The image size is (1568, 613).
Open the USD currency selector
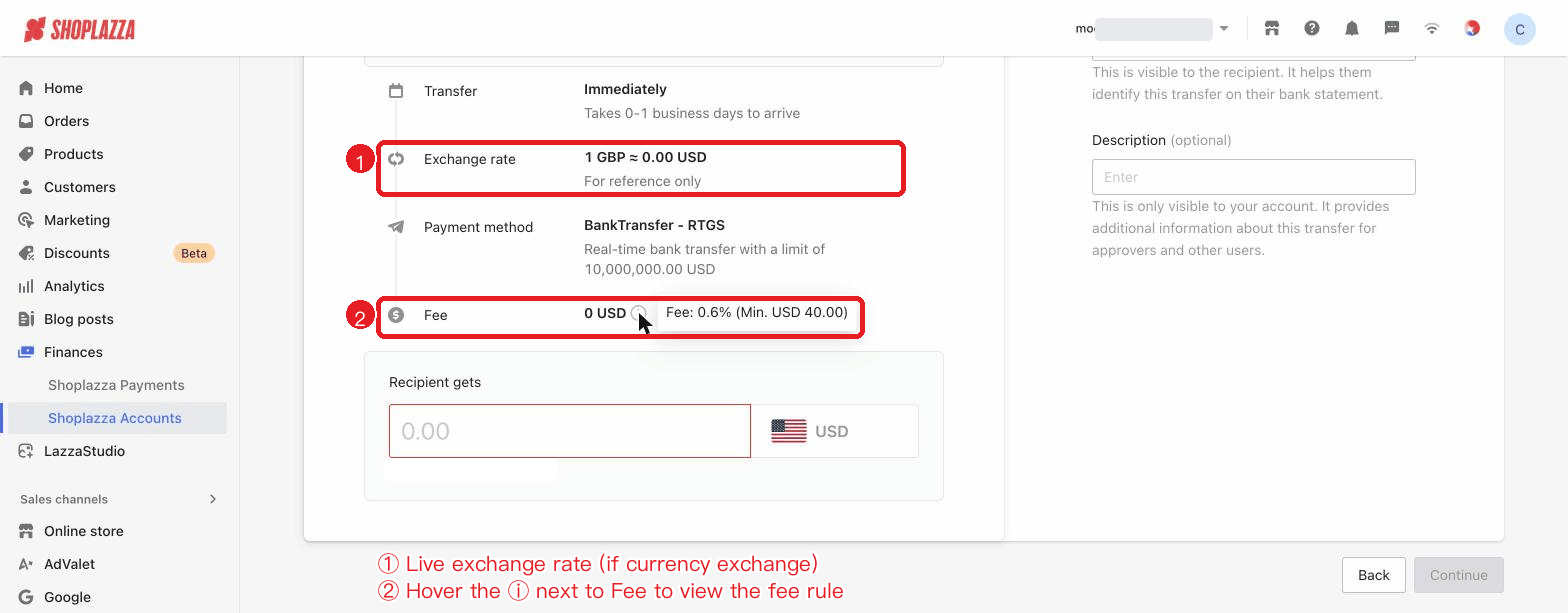tap(834, 431)
